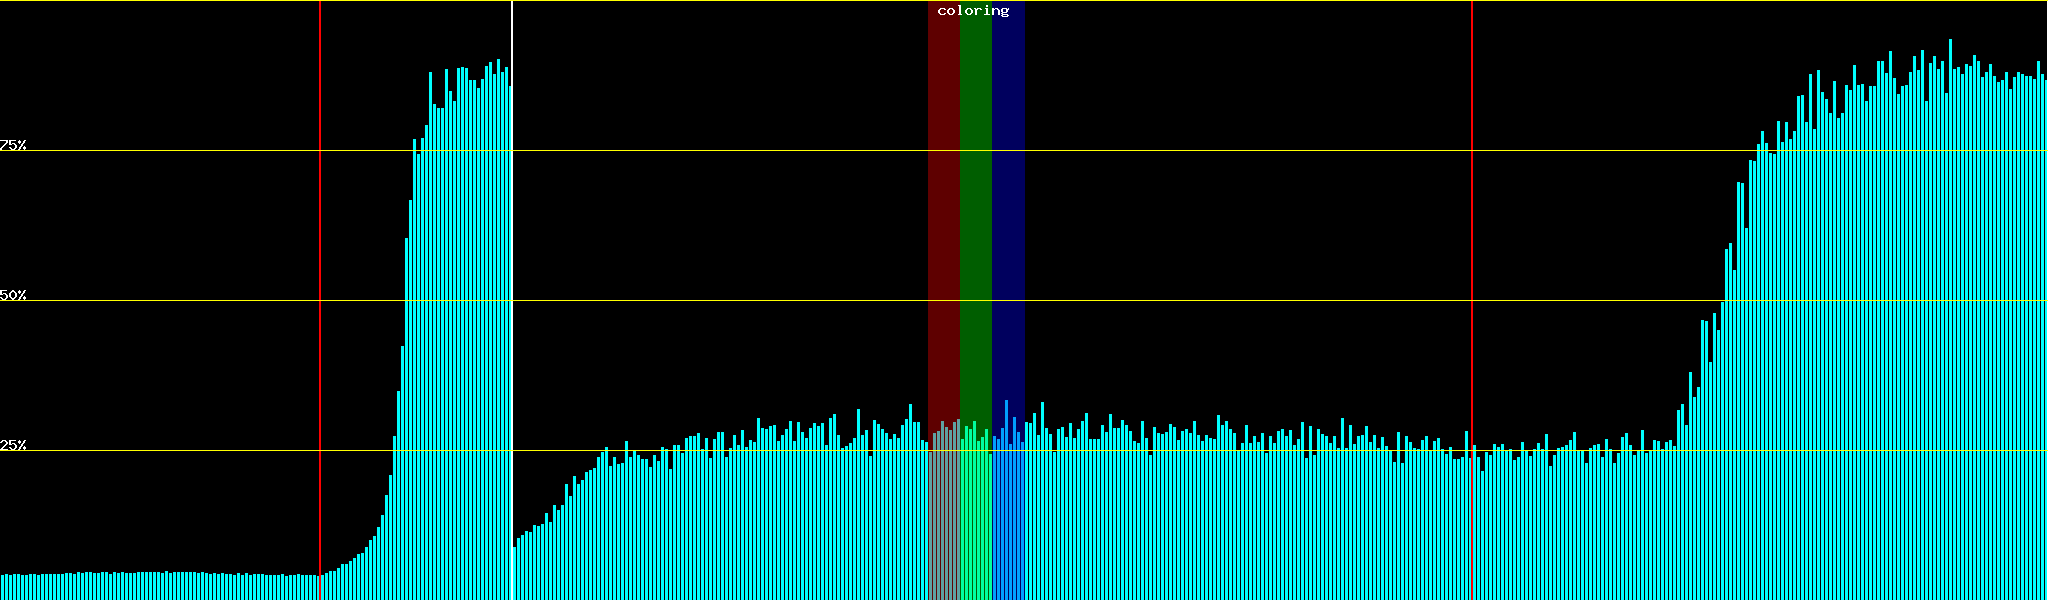
Task: Click the bright green bars under the green band
Action: [x=975, y=520]
